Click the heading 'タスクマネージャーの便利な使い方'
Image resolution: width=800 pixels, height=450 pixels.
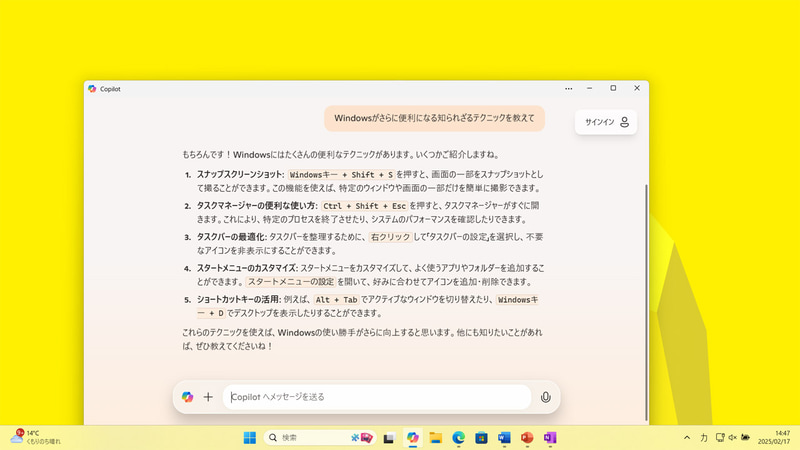257,206
